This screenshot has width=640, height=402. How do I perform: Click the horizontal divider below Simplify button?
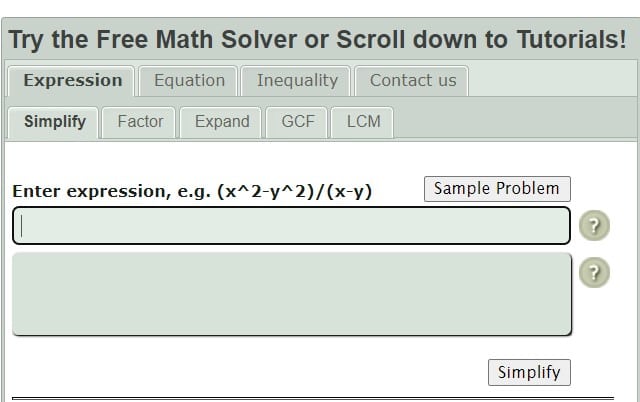(x=313, y=398)
